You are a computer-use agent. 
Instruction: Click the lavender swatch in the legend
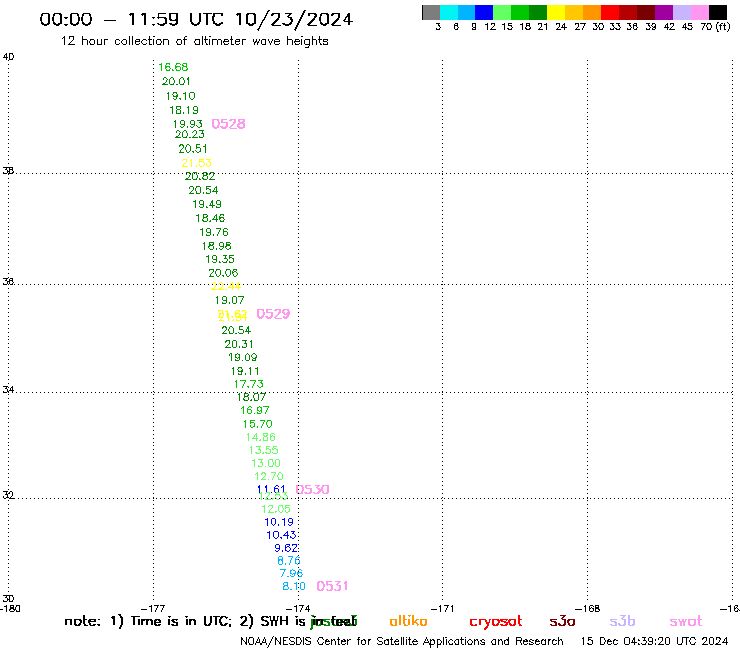681,12
